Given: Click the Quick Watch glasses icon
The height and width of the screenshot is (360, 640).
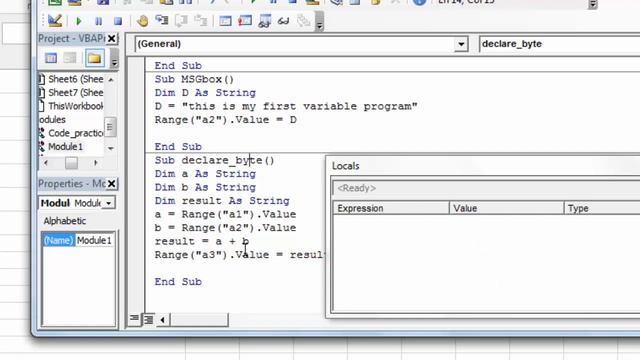Looking at the screenshot, I should [284, 21].
